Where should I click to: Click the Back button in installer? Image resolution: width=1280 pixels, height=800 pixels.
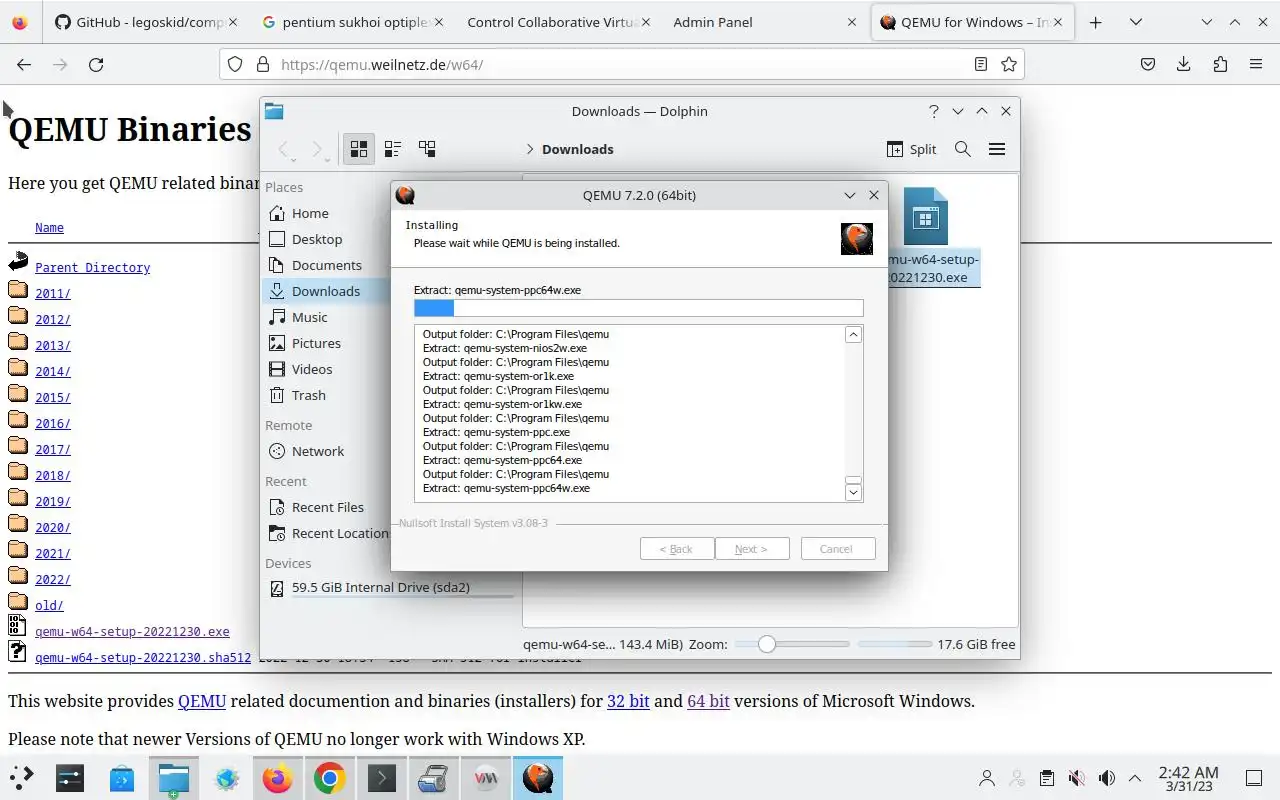point(676,549)
